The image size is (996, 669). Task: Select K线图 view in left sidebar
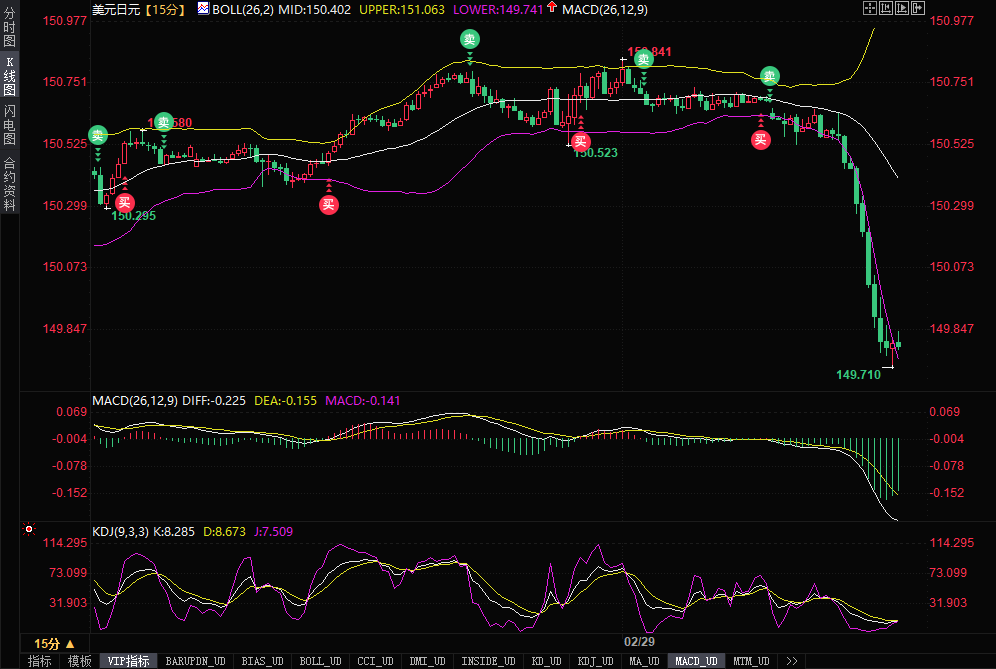click(x=9, y=76)
